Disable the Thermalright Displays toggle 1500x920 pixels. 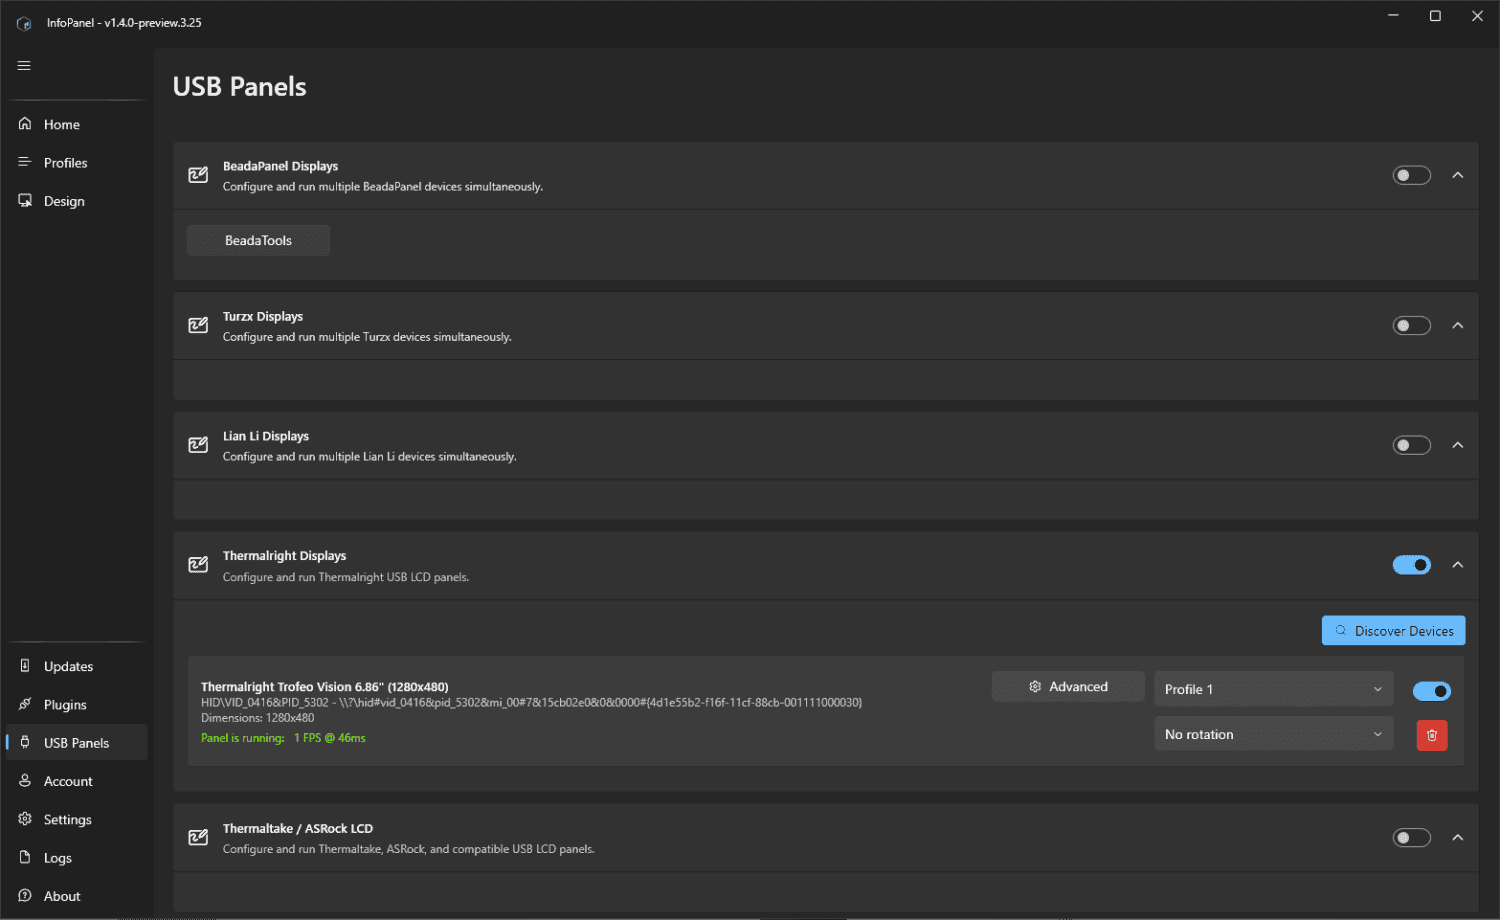click(x=1412, y=565)
